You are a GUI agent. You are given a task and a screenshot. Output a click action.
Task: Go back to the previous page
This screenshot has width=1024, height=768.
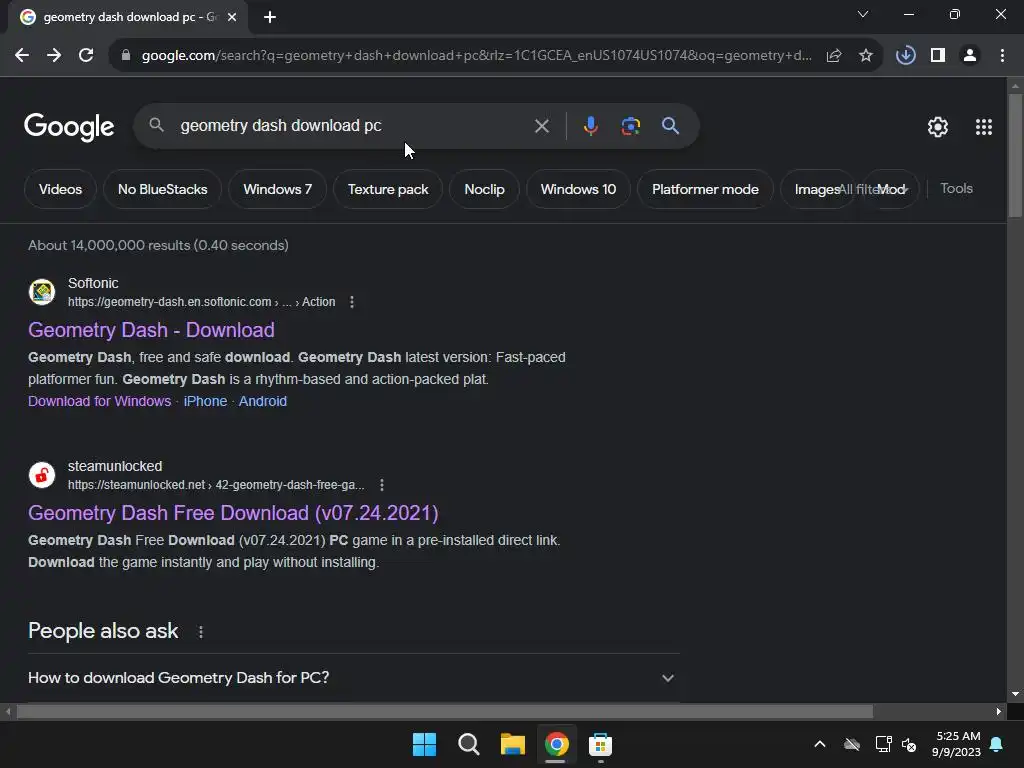(x=22, y=56)
